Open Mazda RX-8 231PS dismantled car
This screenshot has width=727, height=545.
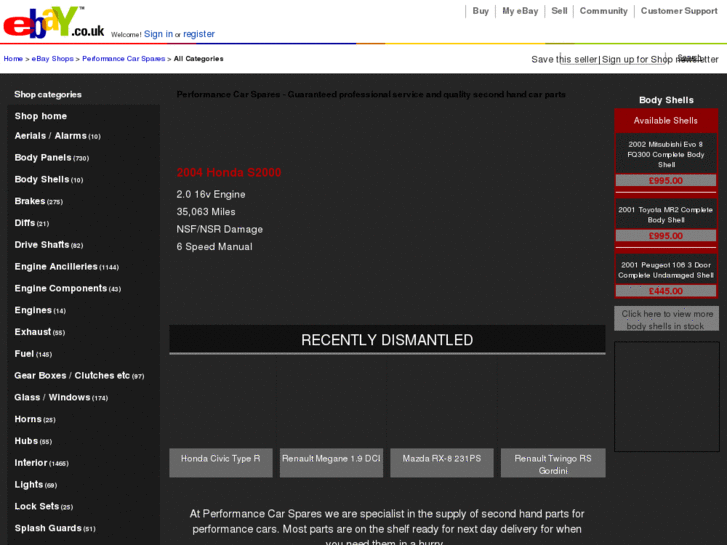(x=442, y=462)
